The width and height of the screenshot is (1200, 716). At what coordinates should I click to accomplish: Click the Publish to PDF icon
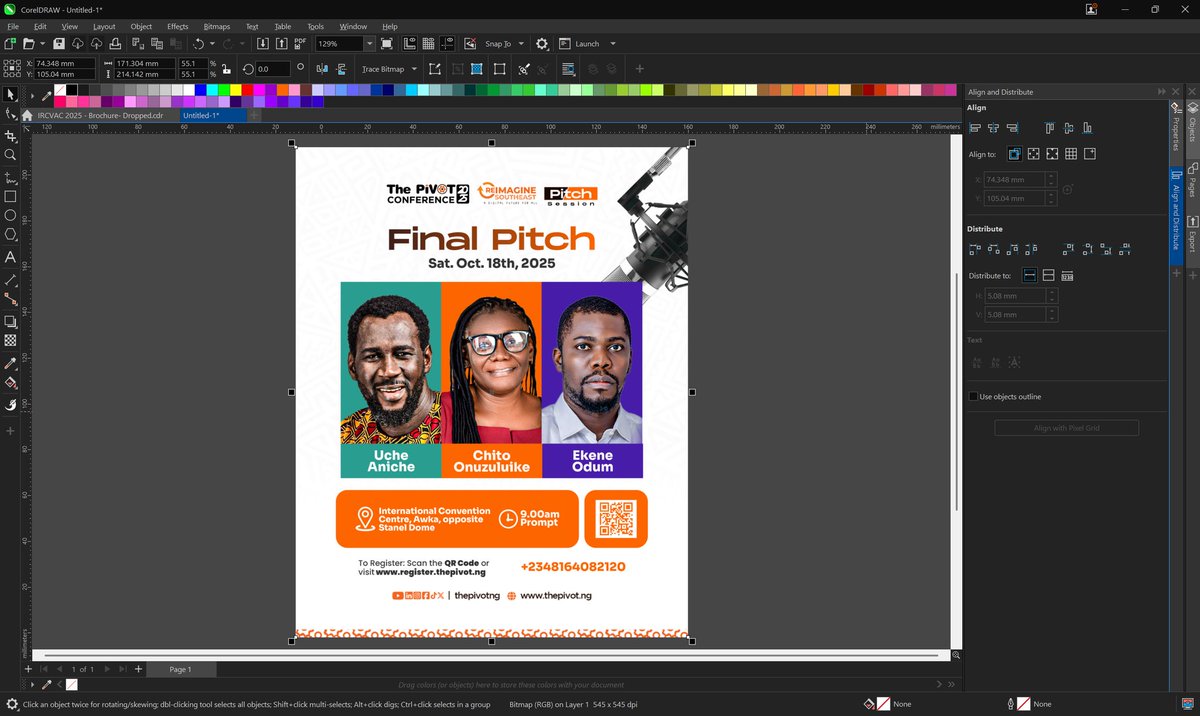click(300, 44)
